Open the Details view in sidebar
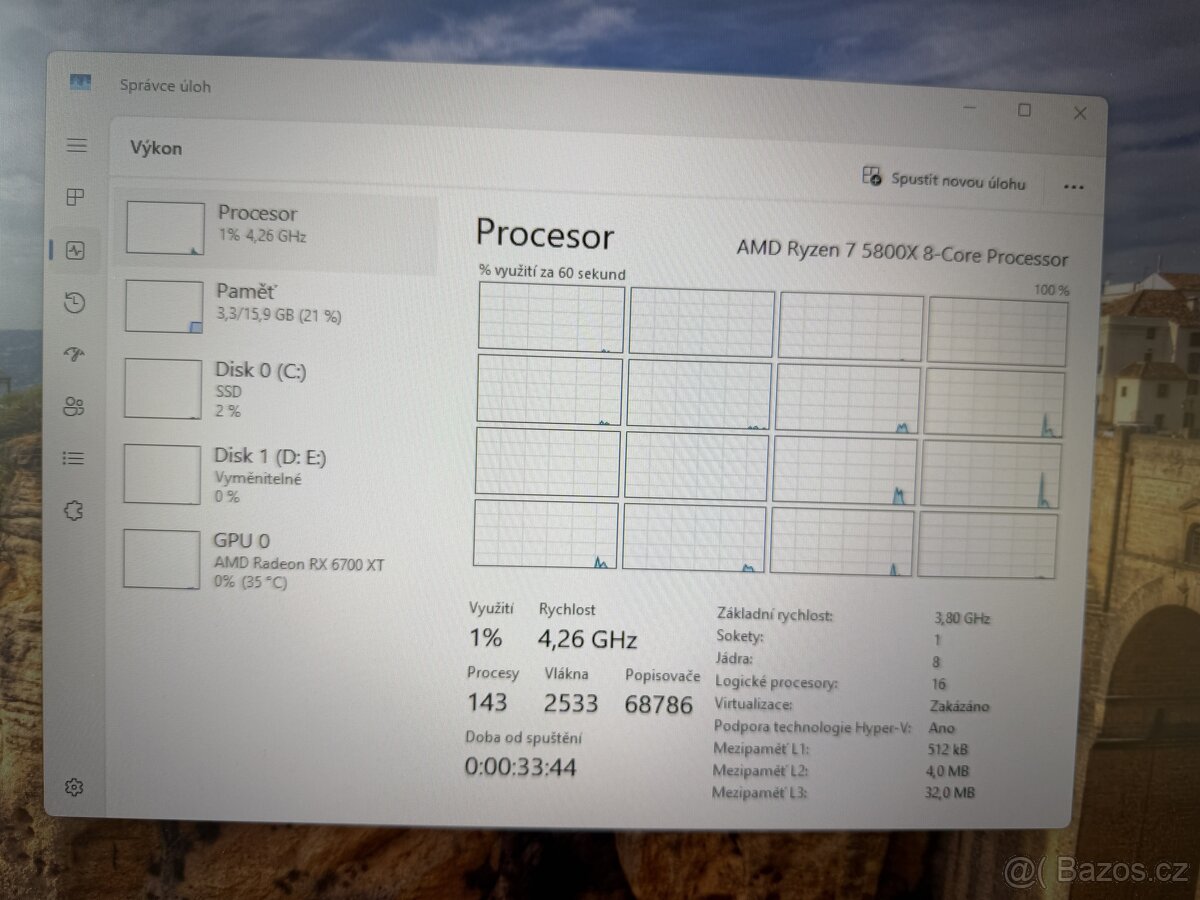Viewport: 1200px width, 900px height. [x=75, y=457]
